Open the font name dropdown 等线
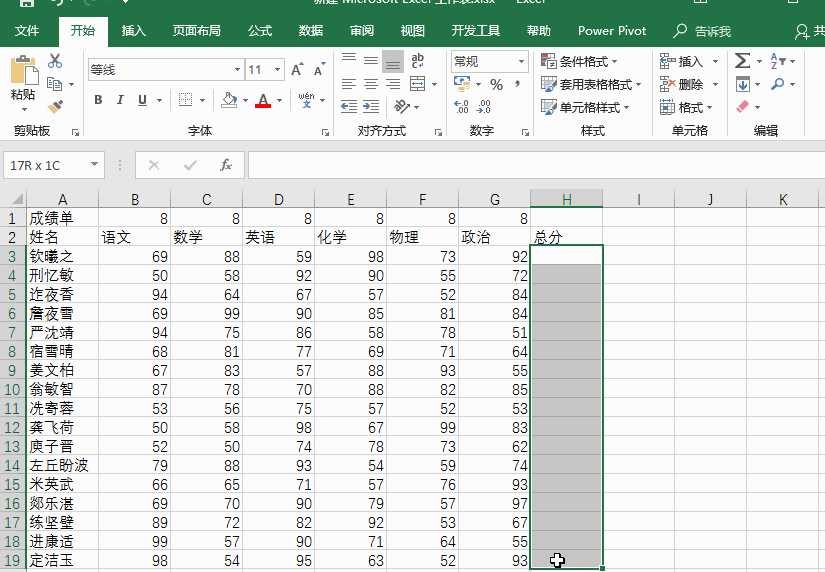The width and height of the screenshot is (825, 572). coord(237,69)
